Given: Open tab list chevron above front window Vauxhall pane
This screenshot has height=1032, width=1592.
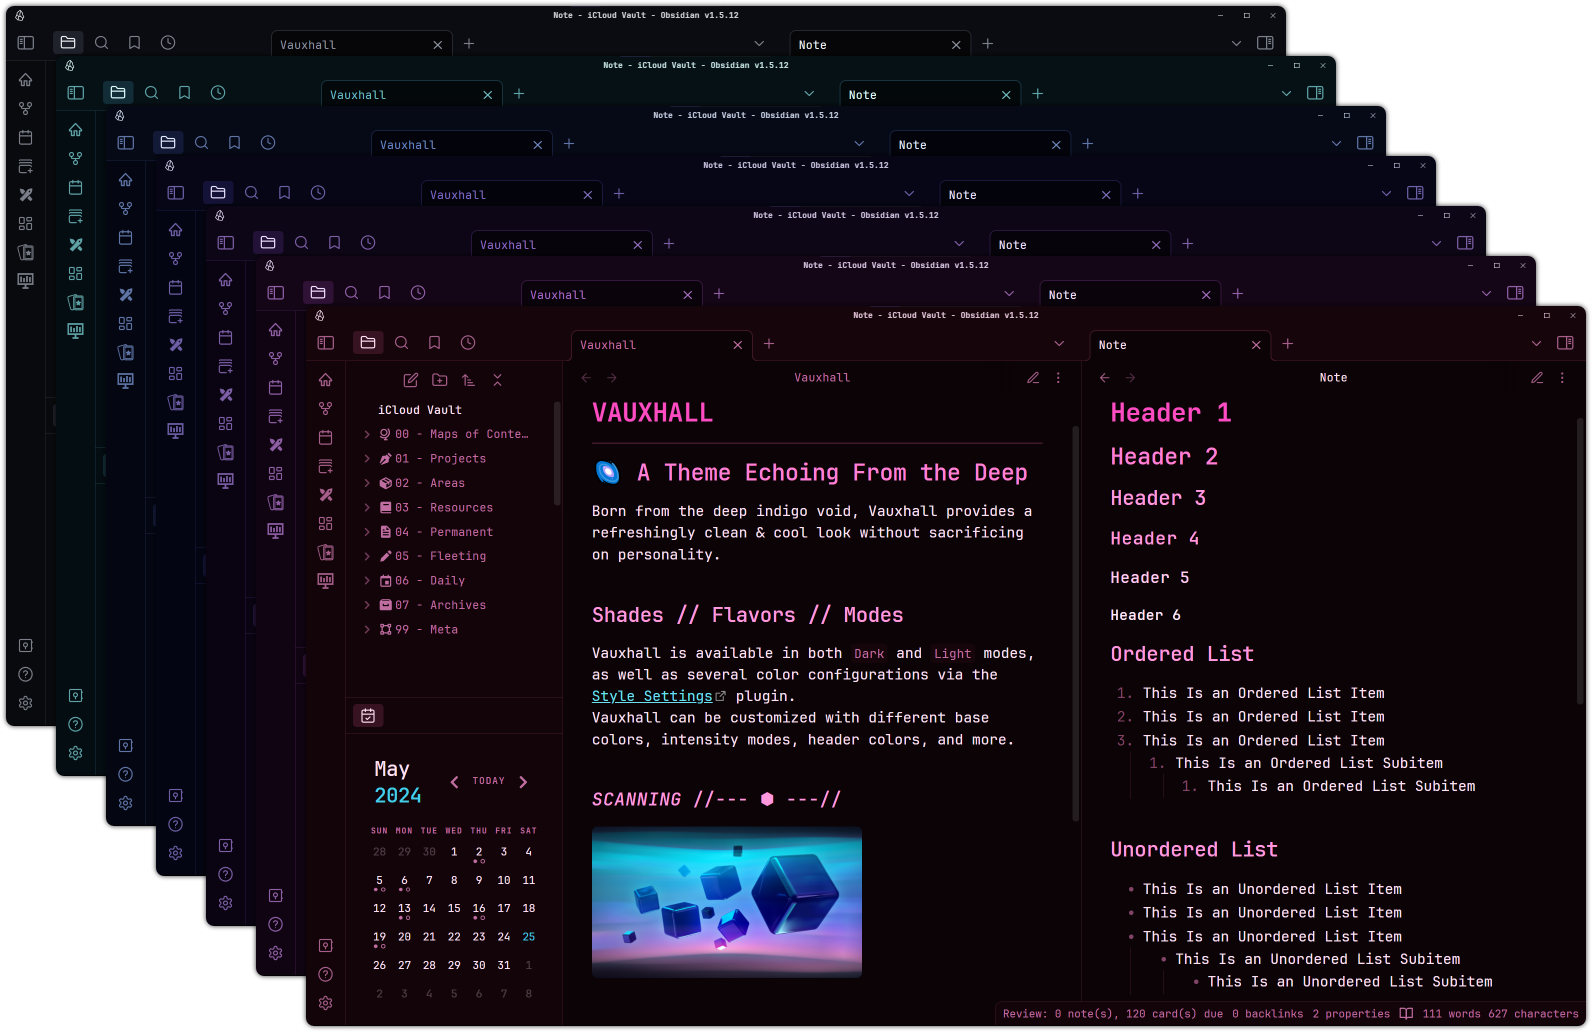Looking at the screenshot, I should point(1060,344).
